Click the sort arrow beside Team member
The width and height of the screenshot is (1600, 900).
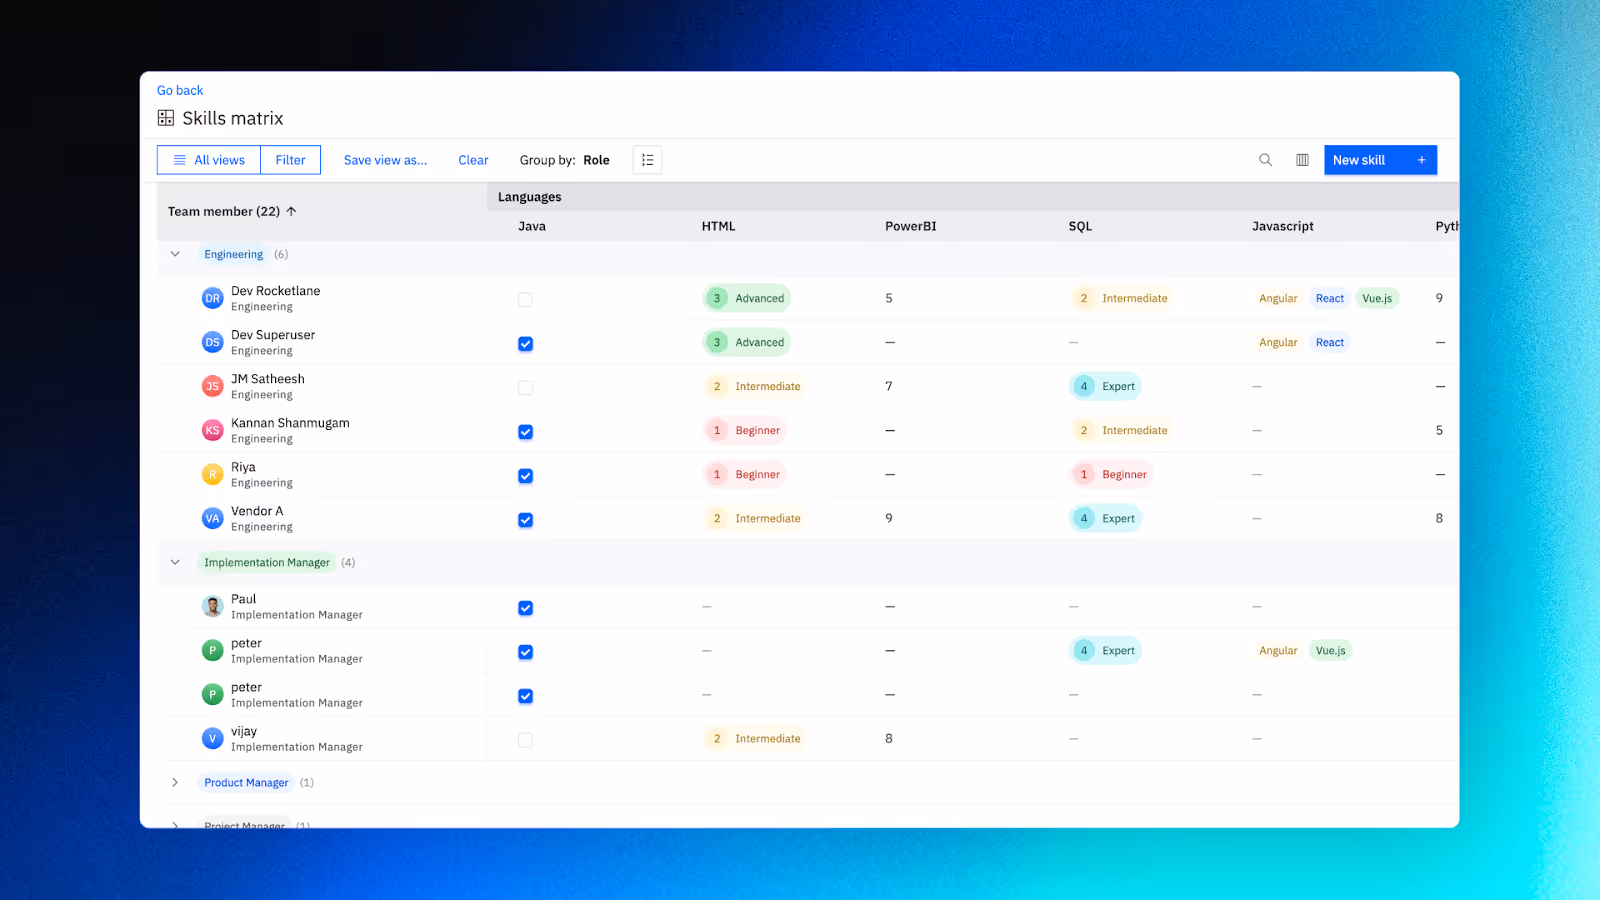click(x=292, y=211)
